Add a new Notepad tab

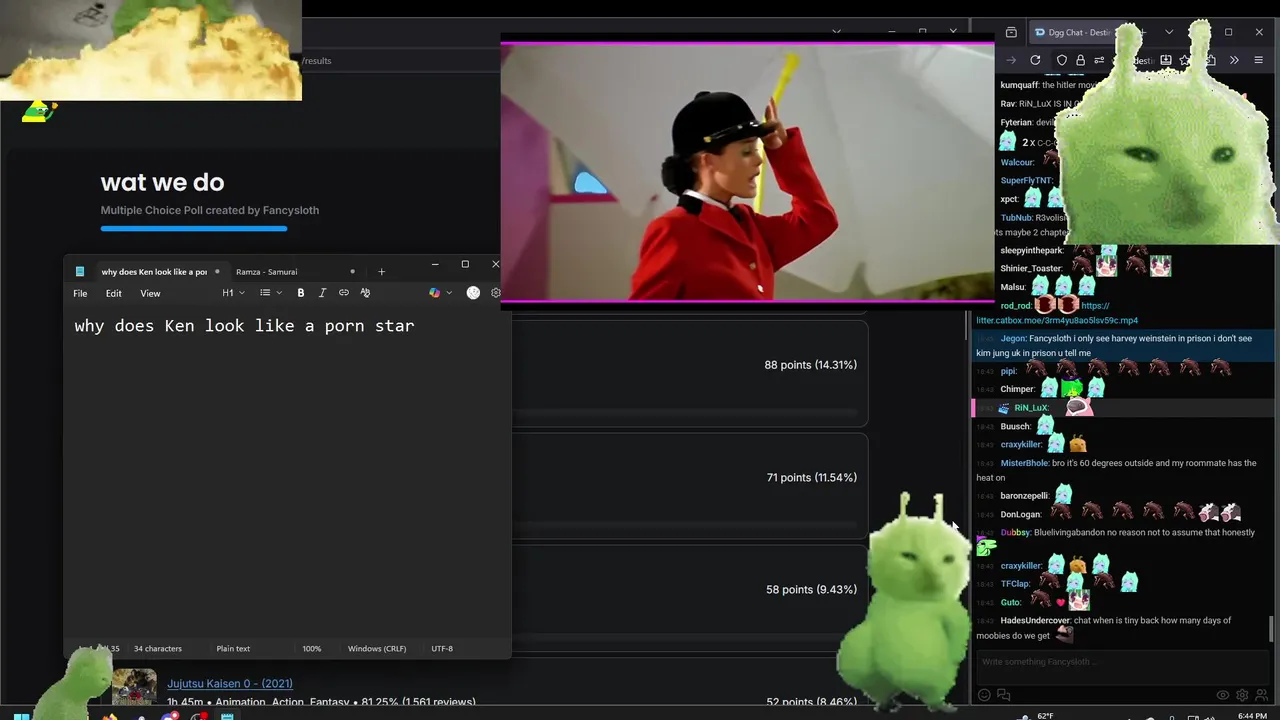click(x=381, y=272)
